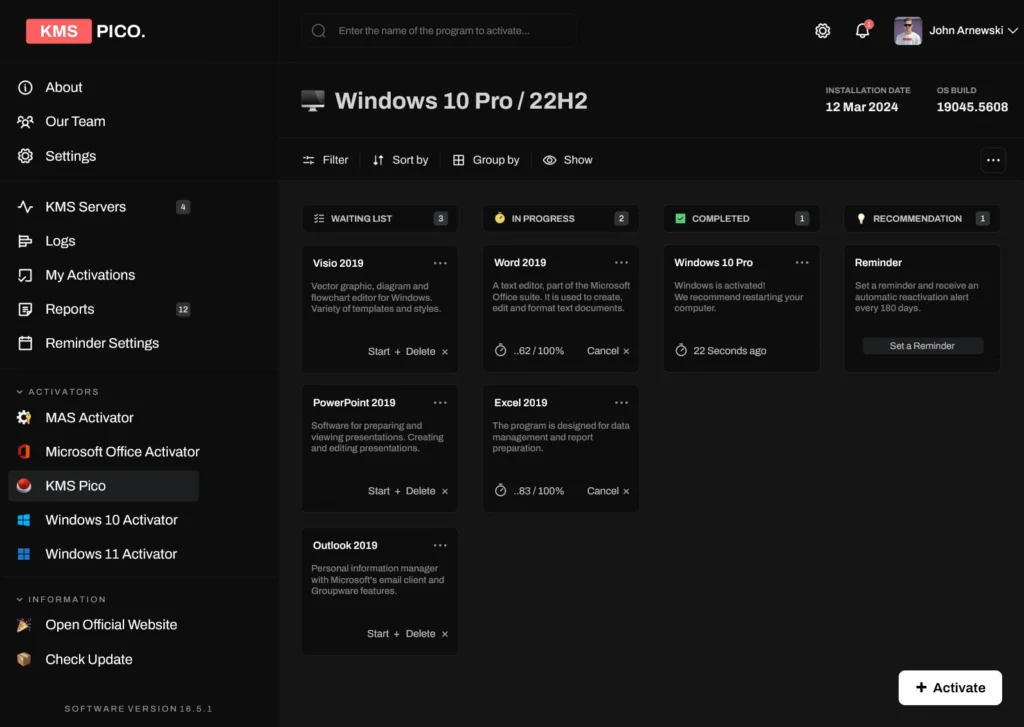Open the notifications bell
Image resolution: width=1024 pixels, height=727 pixels.
(862, 31)
